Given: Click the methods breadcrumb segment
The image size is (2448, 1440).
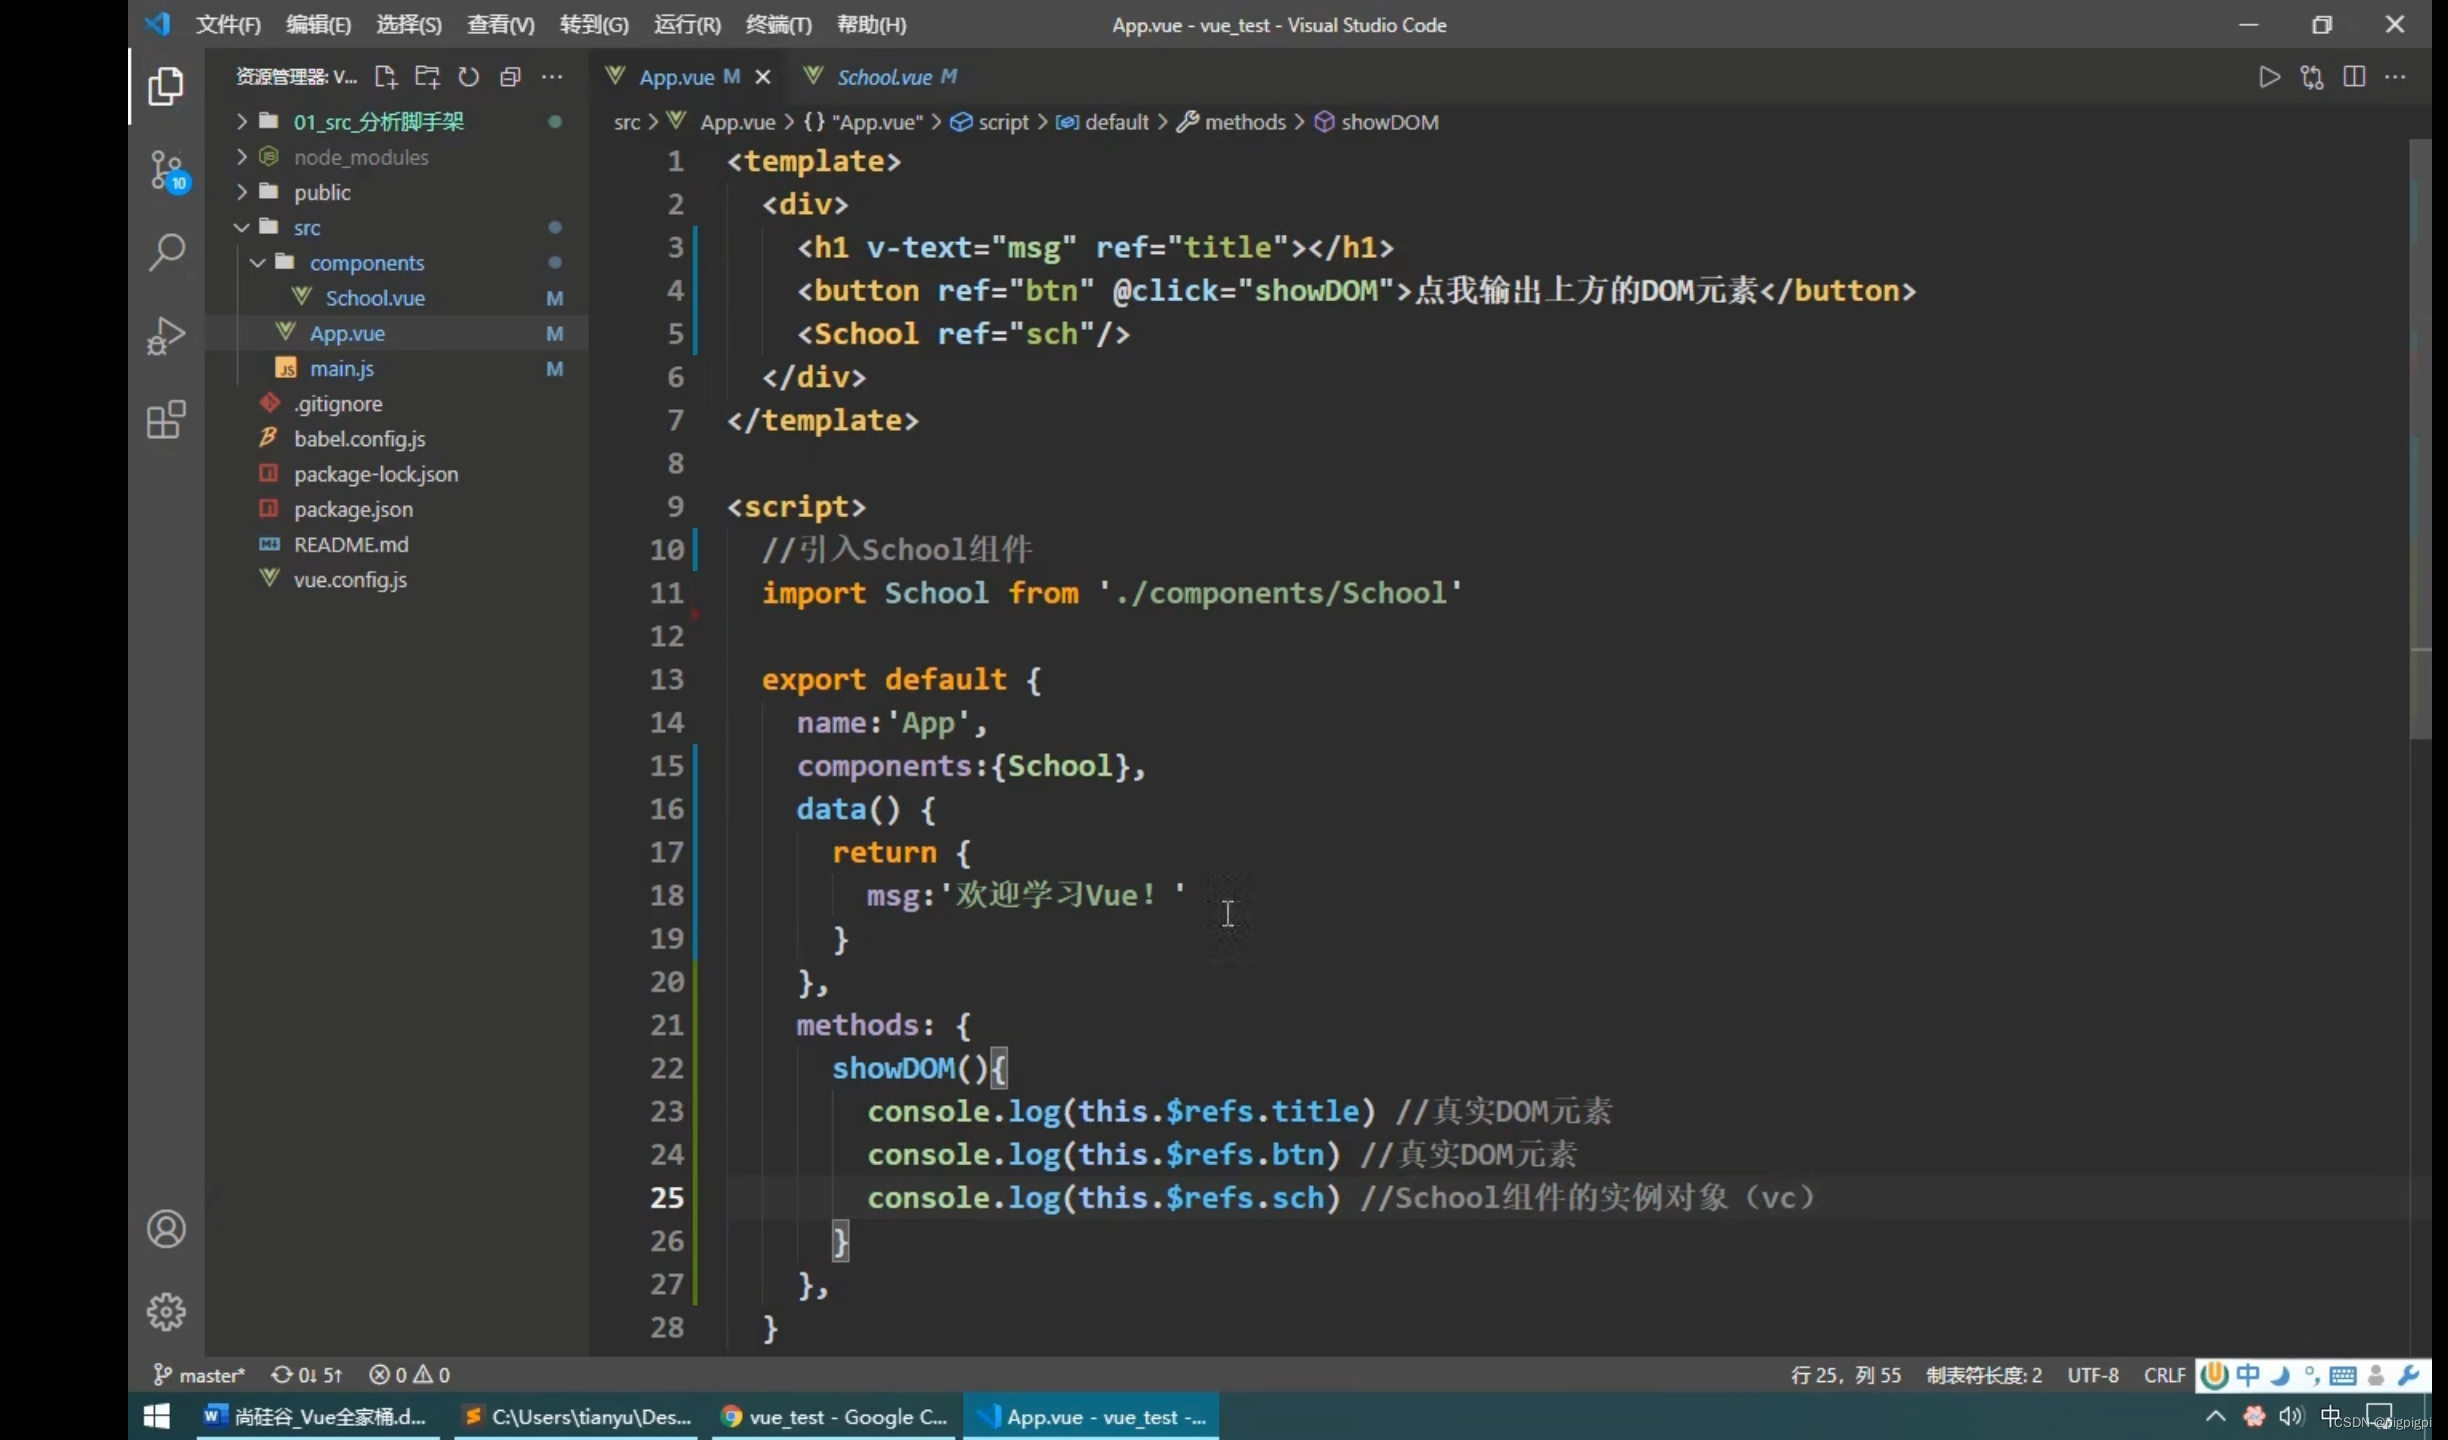Looking at the screenshot, I should click(x=1232, y=122).
